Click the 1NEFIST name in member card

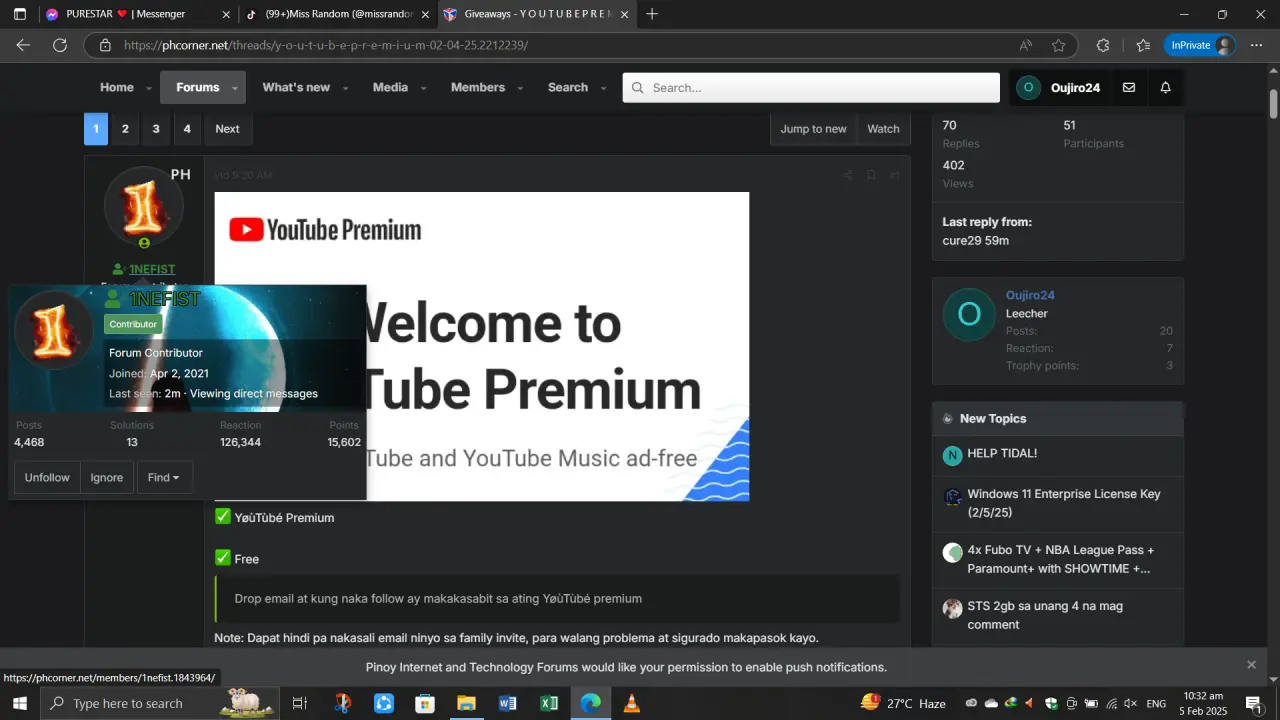coord(164,299)
